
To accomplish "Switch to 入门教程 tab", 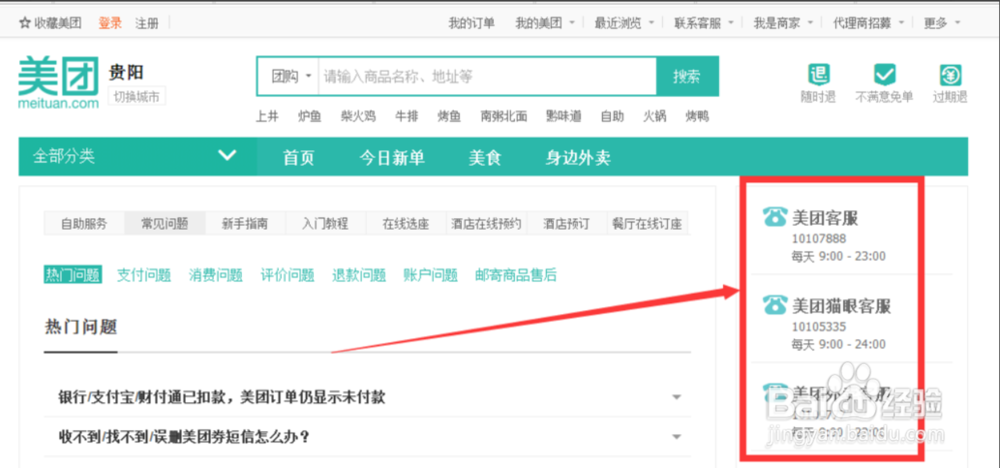I will pos(325,224).
